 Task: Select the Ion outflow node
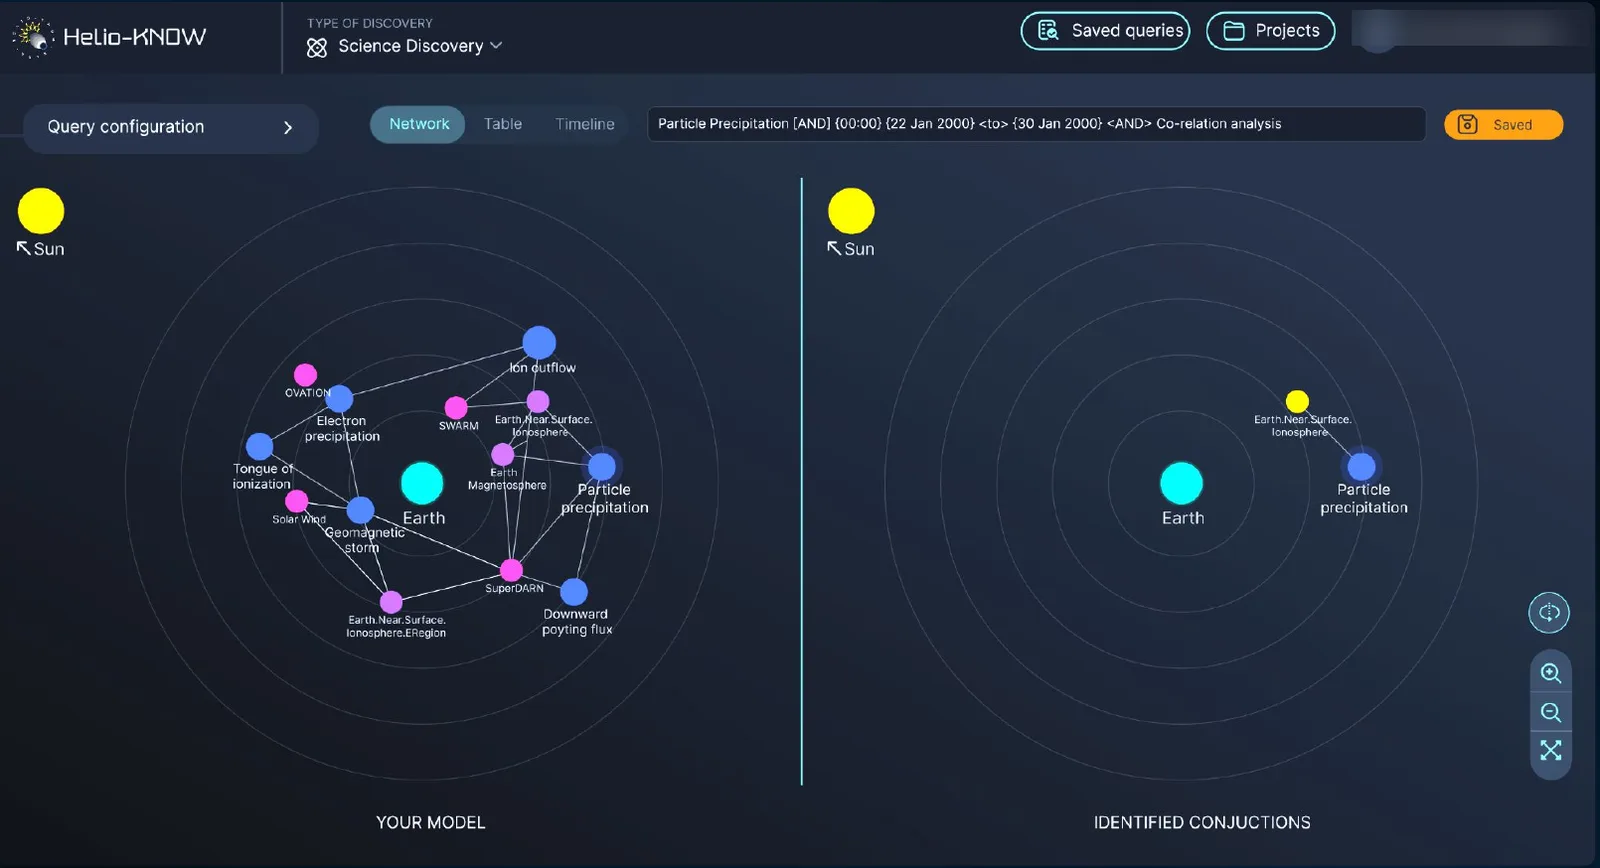pos(539,342)
